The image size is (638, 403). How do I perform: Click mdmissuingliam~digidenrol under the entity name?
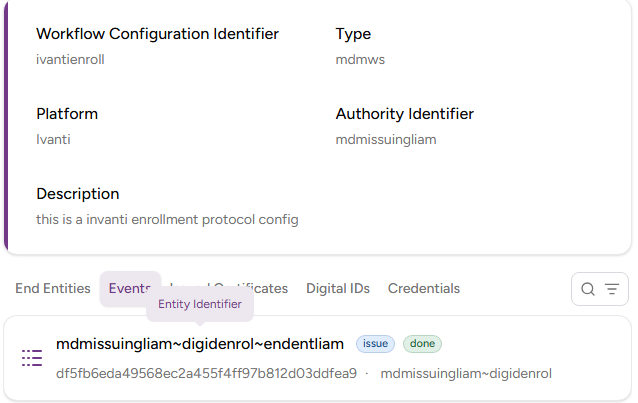466,374
